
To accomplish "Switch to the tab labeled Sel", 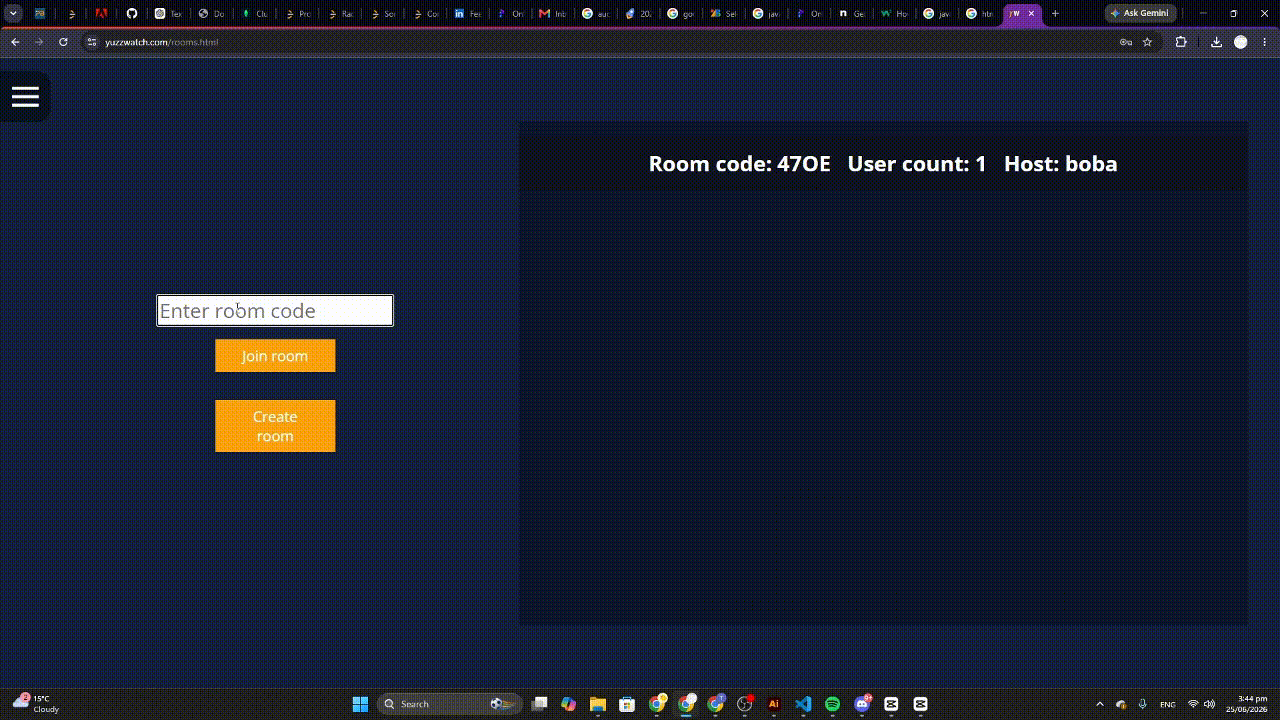I will click(x=722, y=13).
